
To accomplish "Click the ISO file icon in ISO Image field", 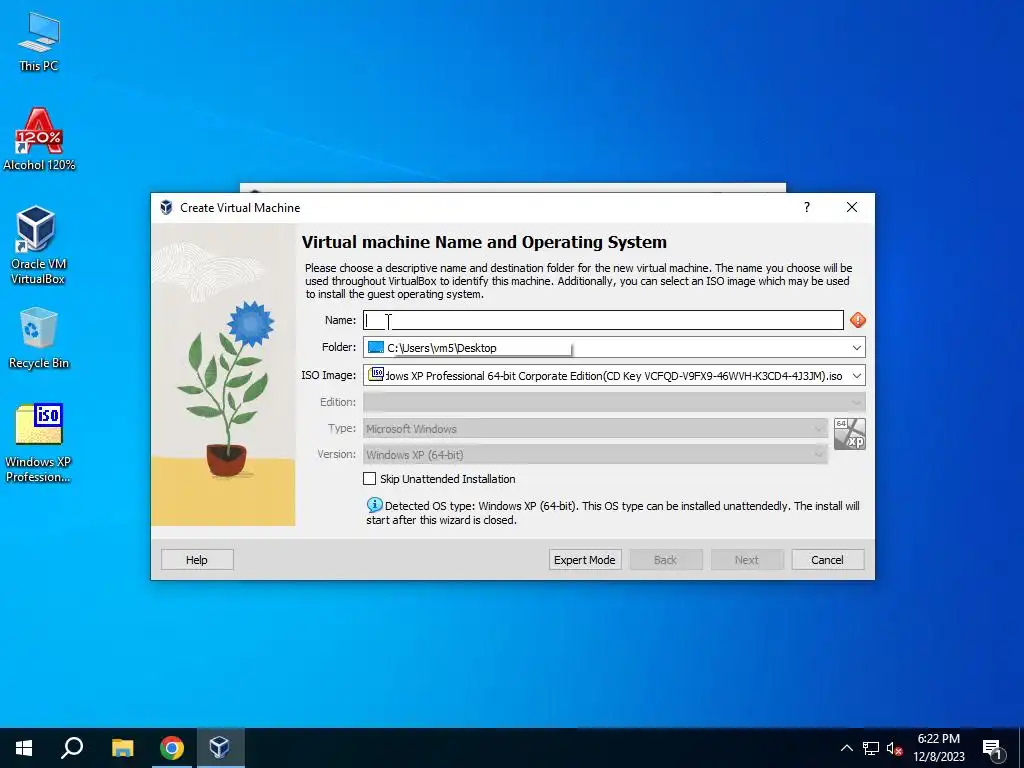I will click(x=377, y=374).
